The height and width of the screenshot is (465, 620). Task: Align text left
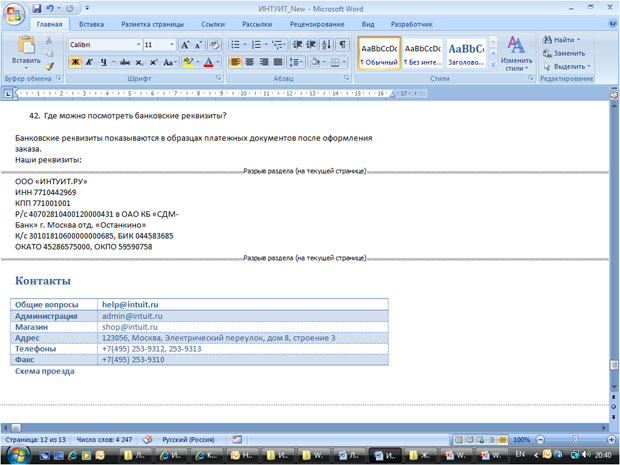235,62
